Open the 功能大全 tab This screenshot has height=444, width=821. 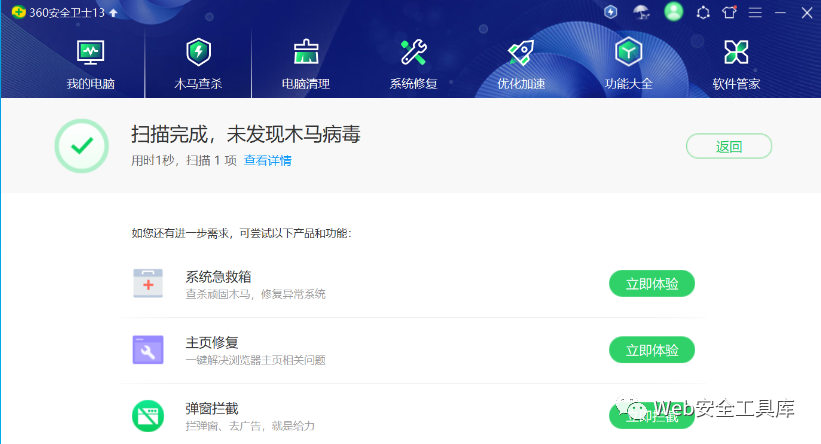[x=629, y=64]
